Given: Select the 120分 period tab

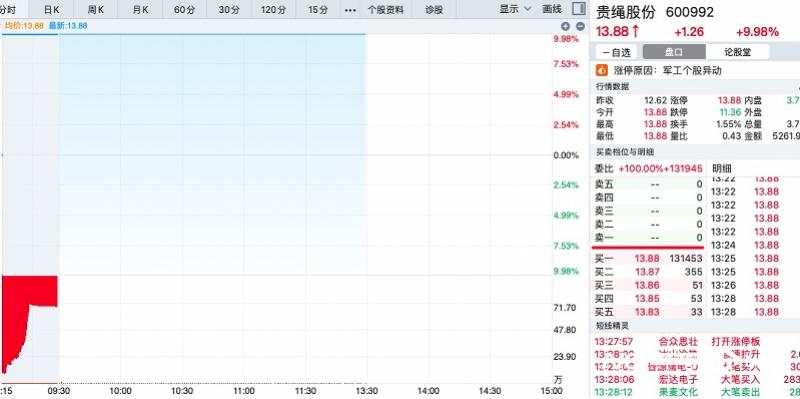Looking at the screenshot, I should pyautogui.click(x=273, y=10).
